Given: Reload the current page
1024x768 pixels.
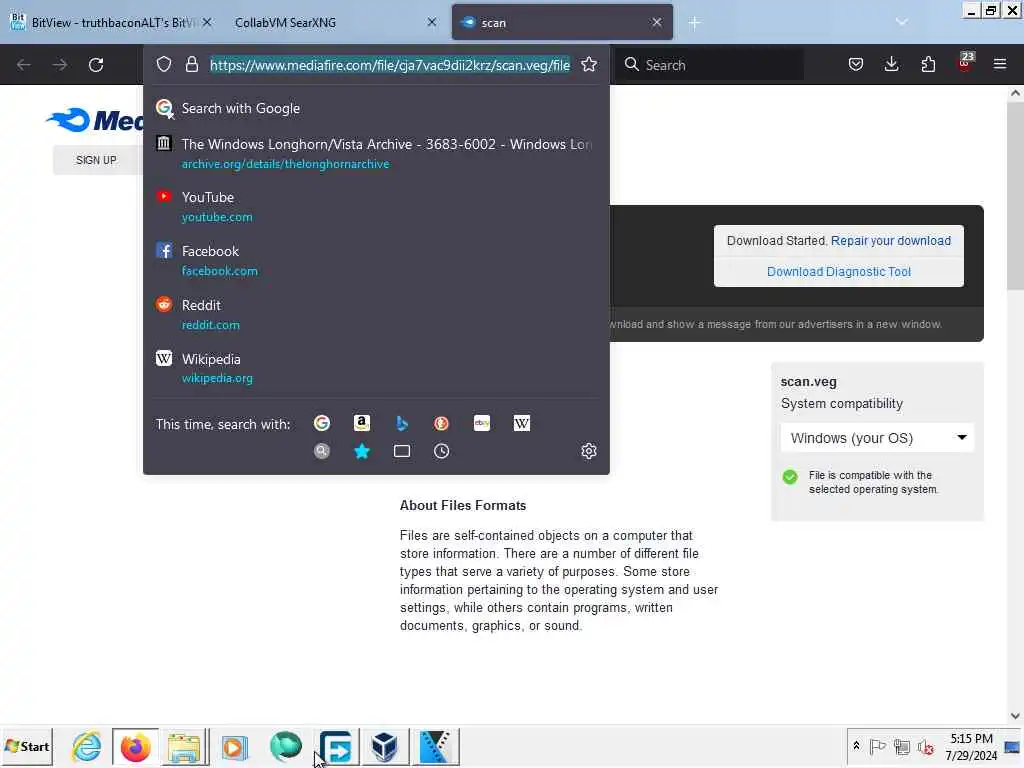Looking at the screenshot, I should 96,65.
